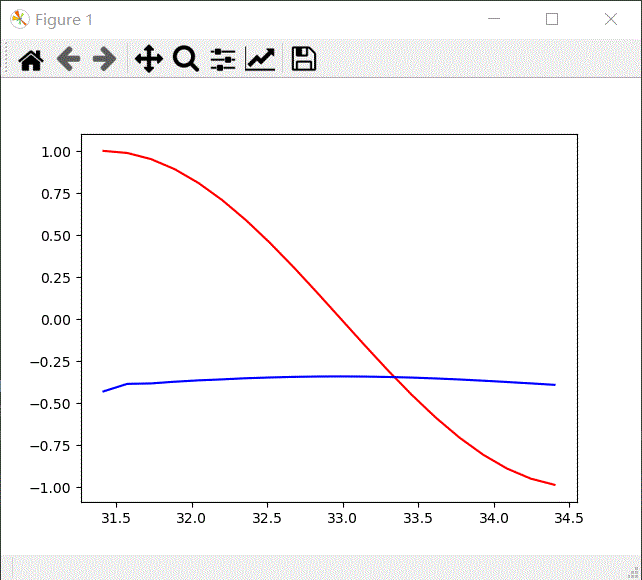This screenshot has width=642, height=580.
Task: Close the Figure 1 window
Action: point(611,19)
